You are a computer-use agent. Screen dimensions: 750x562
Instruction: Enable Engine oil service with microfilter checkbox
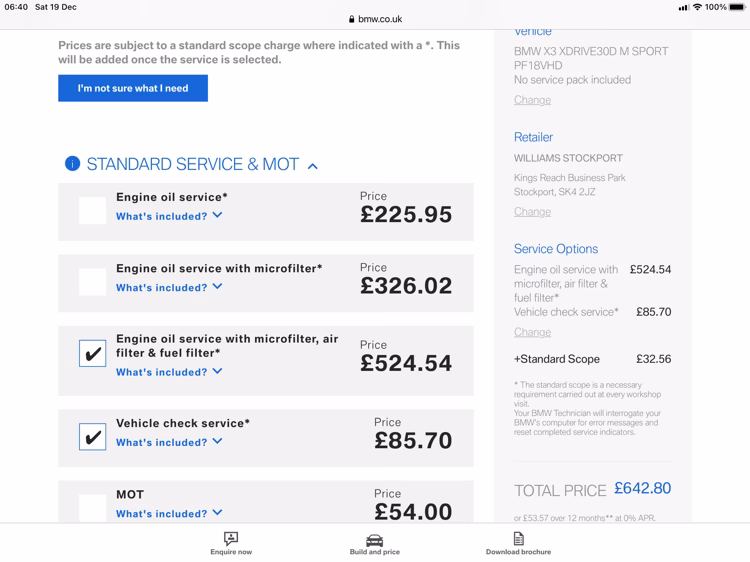93,282
